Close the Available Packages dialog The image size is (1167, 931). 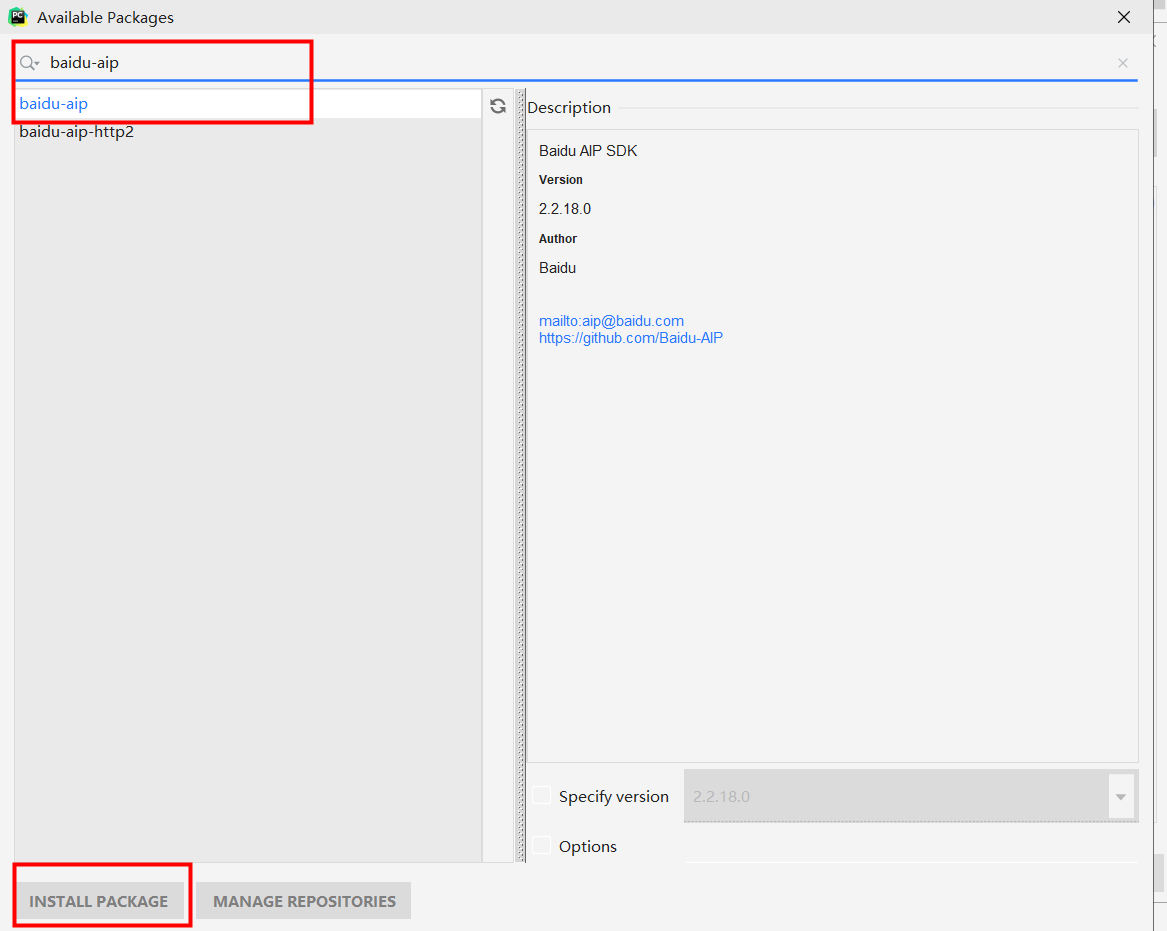[1124, 17]
